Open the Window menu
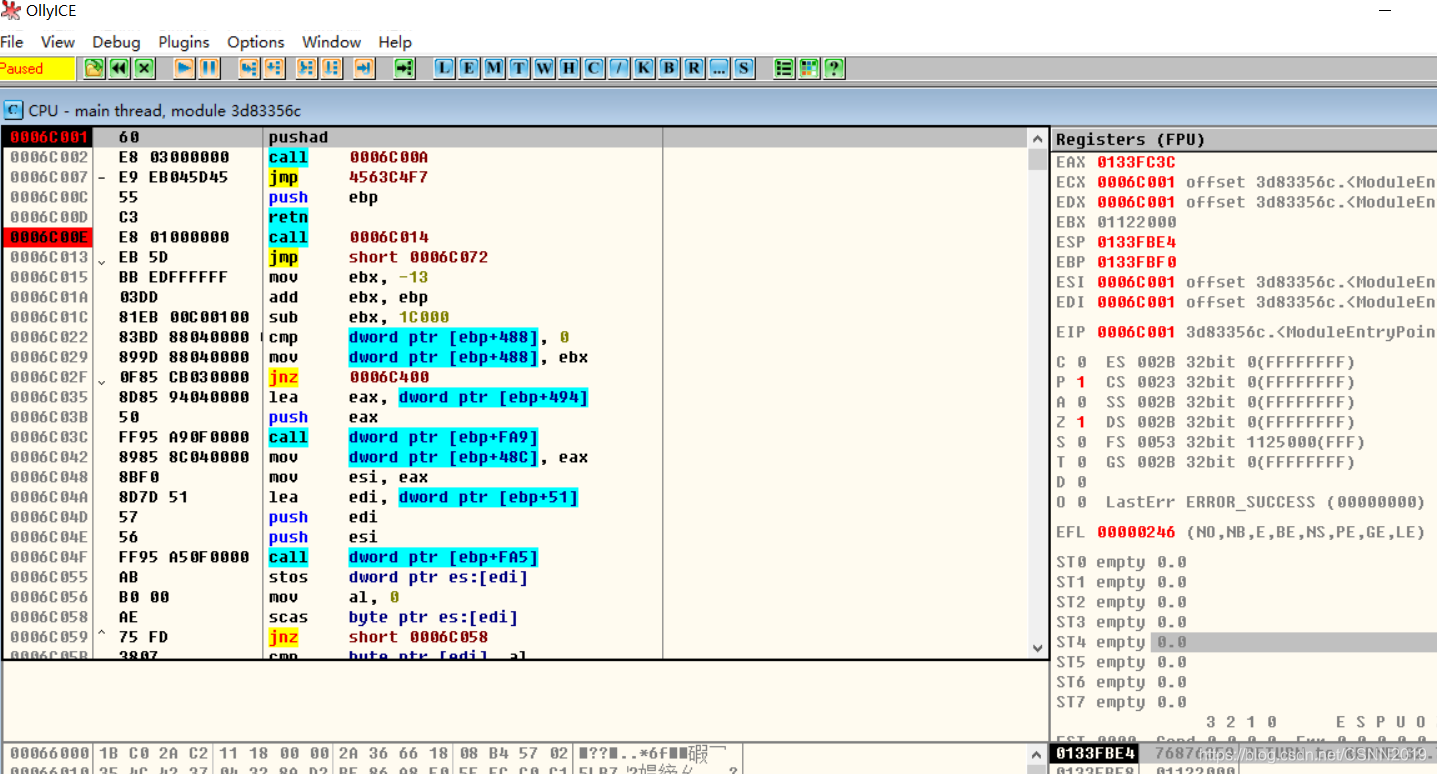The height and width of the screenshot is (774, 1437). pos(331,42)
